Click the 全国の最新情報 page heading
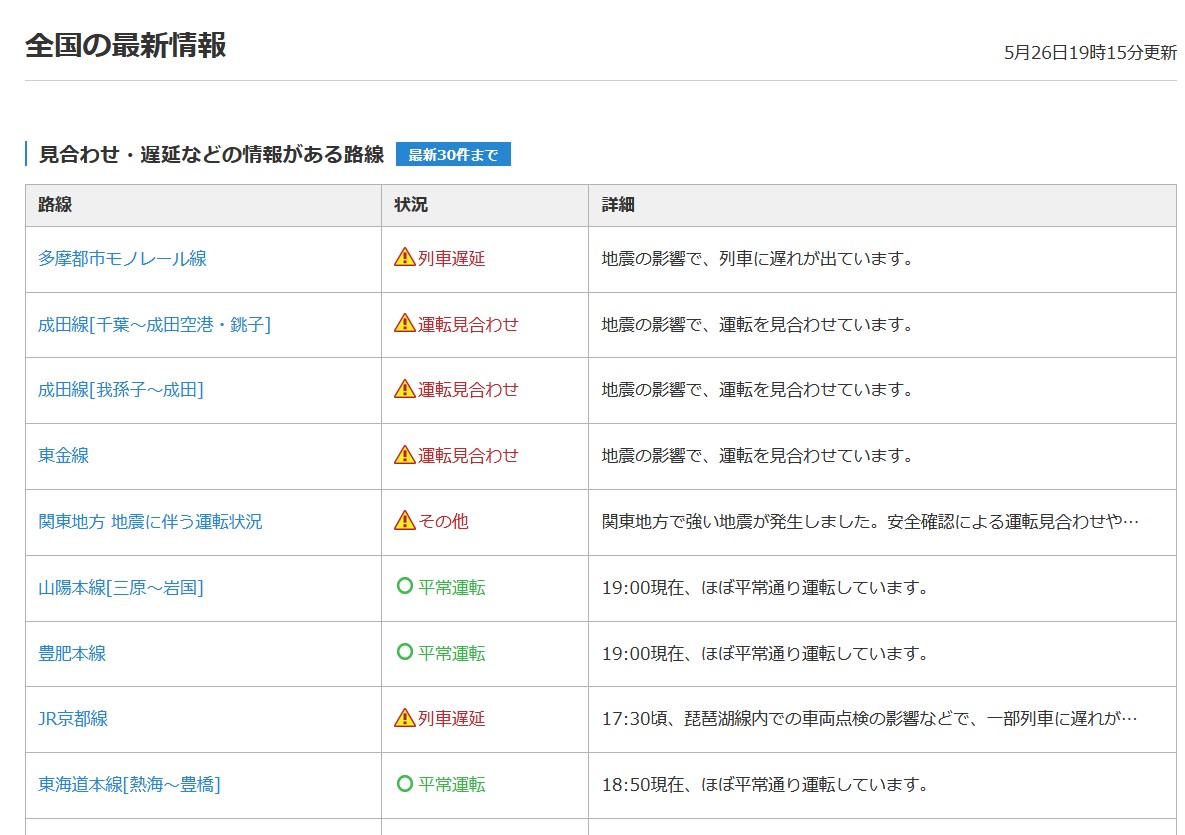 [125, 45]
